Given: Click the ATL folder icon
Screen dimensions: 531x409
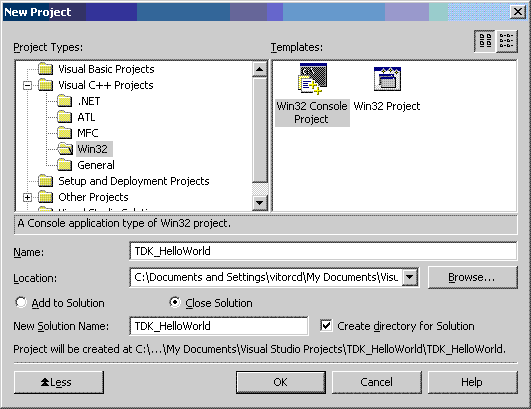Looking at the screenshot, I should click(64, 117).
